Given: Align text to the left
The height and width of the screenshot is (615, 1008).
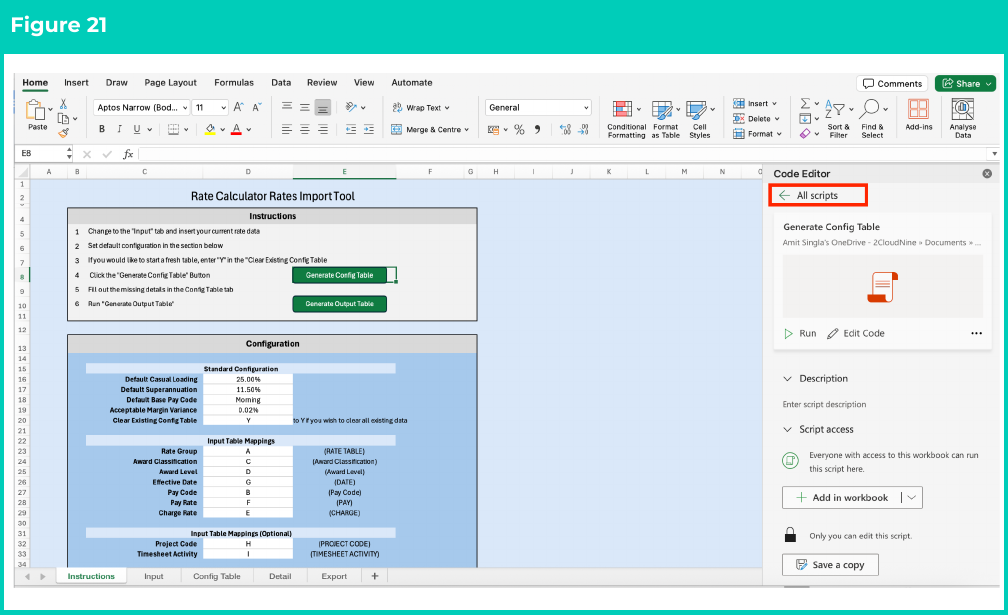Looking at the screenshot, I should click(x=287, y=129).
